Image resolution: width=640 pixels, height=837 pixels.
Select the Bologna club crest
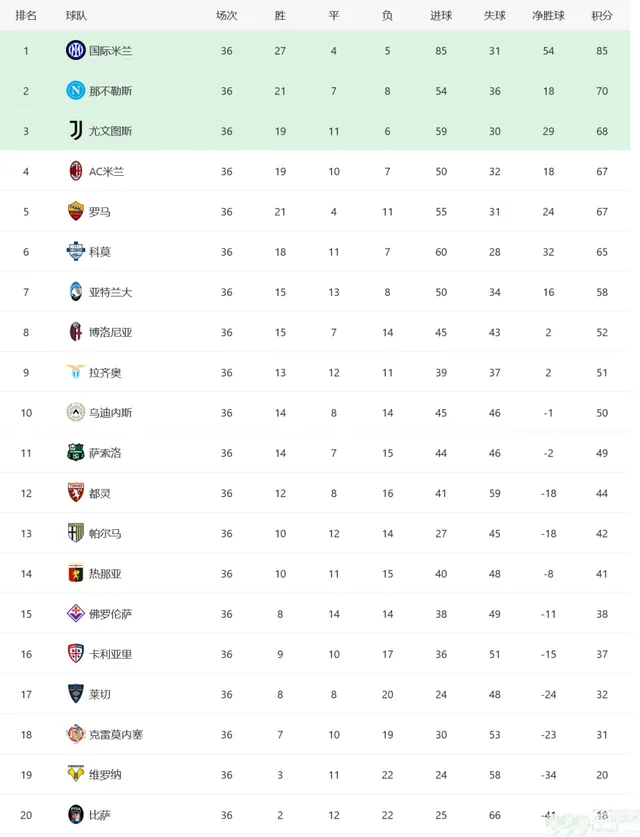[x=76, y=332]
